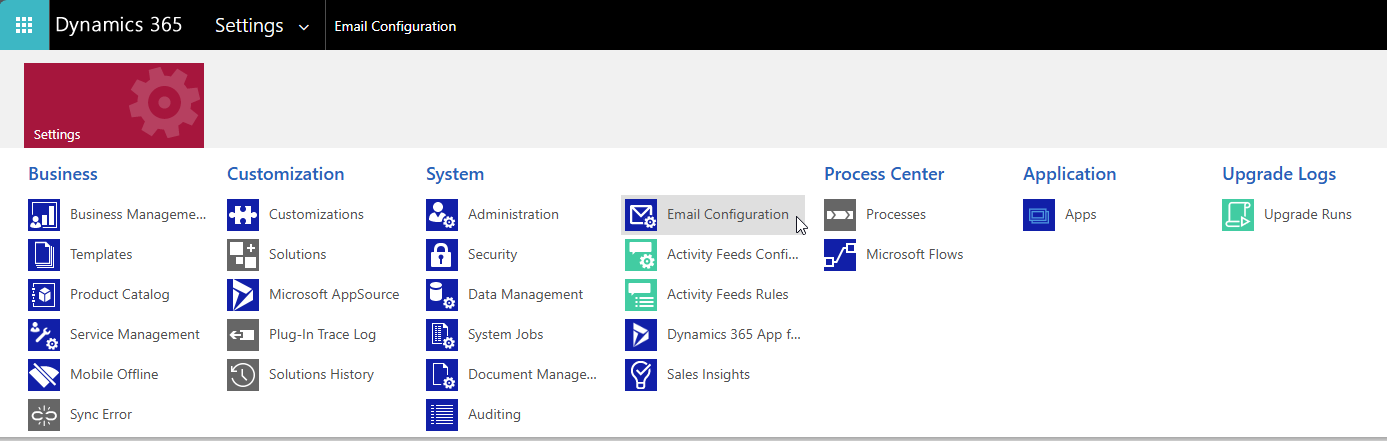Go to Activity Feeds Rules
This screenshot has height=441, width=1387.
click(x=727, y=294)
